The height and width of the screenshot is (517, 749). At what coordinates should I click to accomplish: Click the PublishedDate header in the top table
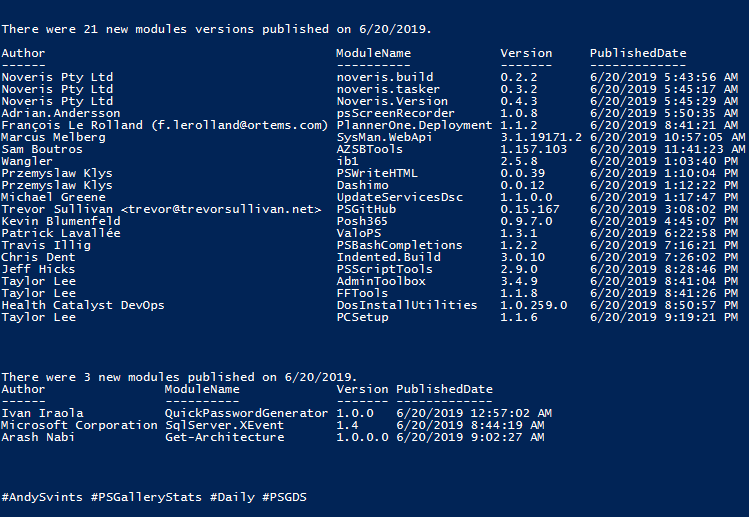pos(638,54)
